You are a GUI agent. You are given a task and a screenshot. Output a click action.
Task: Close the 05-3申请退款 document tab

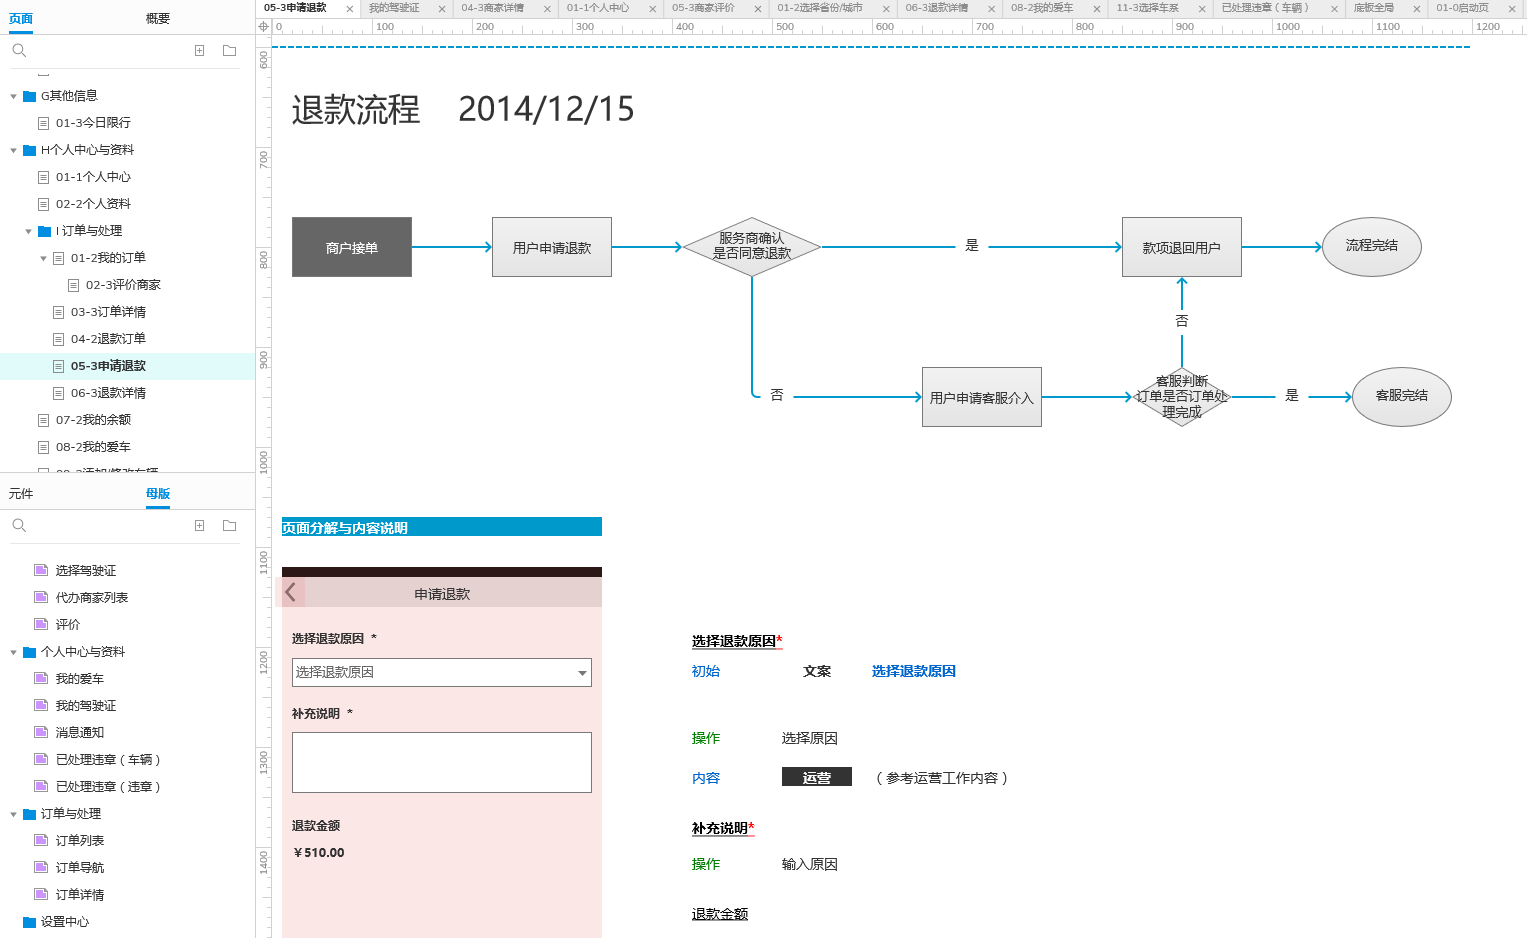click(349, 9)
